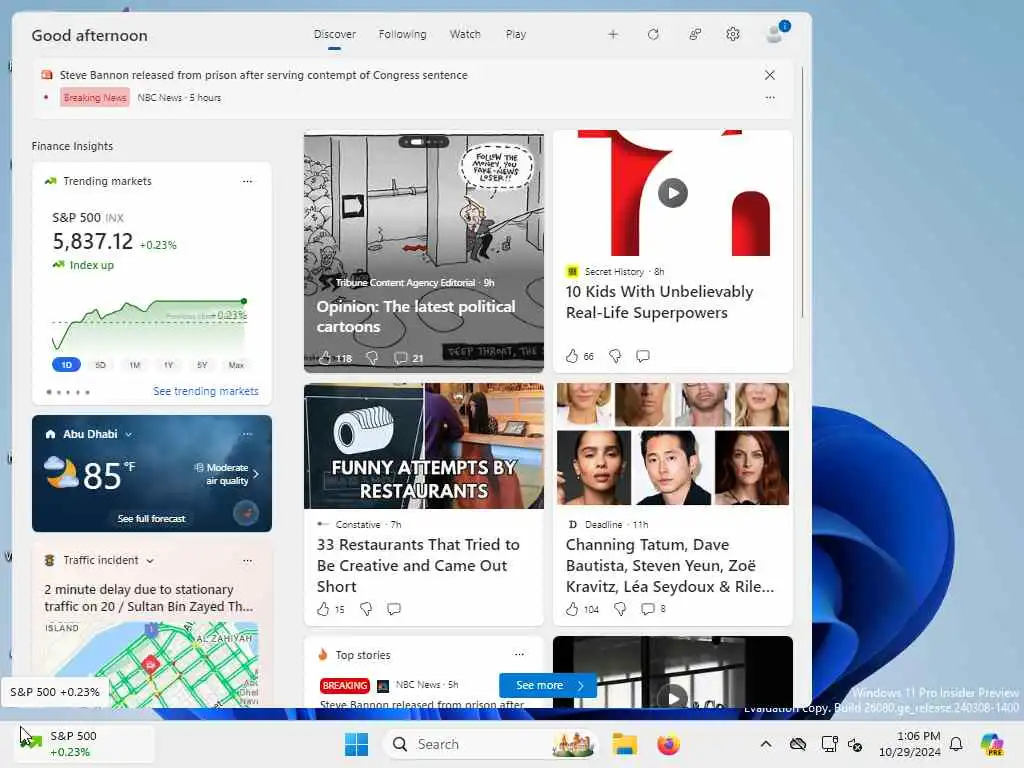Comment on the 10 Kids Superpowers story
Viewport: 1024px width, 768px height.
tap(643, 356)
